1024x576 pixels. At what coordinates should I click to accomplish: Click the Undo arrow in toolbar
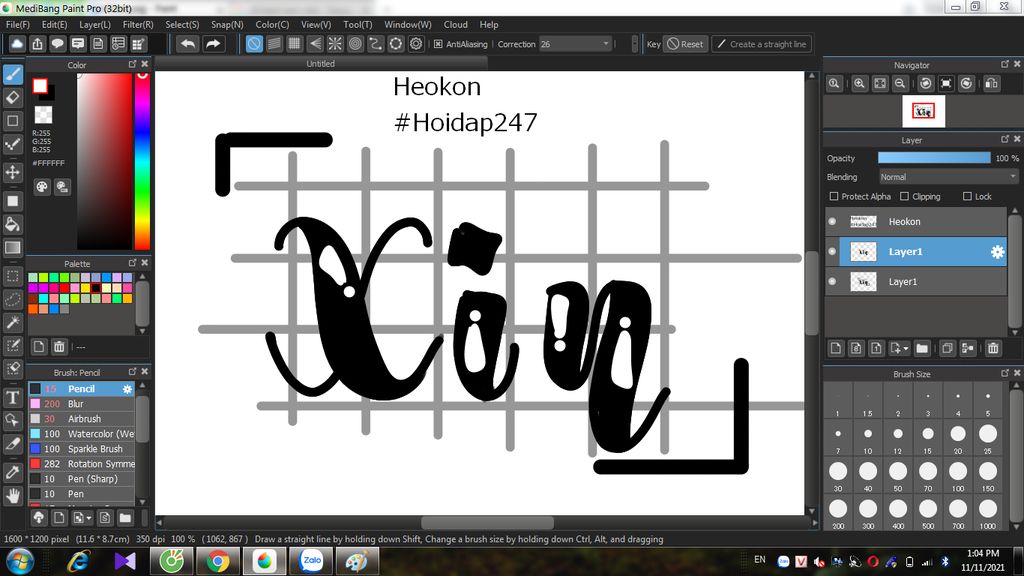[x=188, y=44]
